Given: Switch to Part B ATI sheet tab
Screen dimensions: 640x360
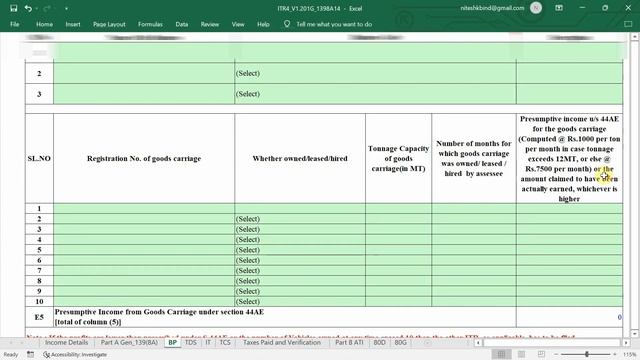Looking at the screenshot, I should click(x=349, y=342).
